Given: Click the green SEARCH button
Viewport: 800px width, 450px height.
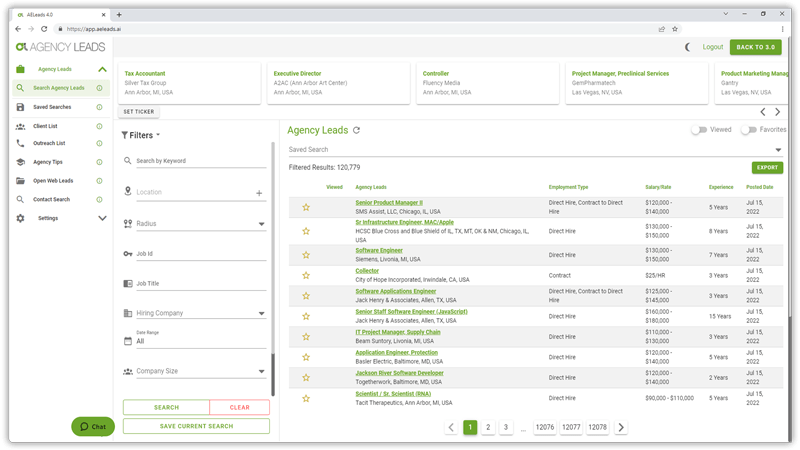Looking at the screenshot, I should 166,407.
